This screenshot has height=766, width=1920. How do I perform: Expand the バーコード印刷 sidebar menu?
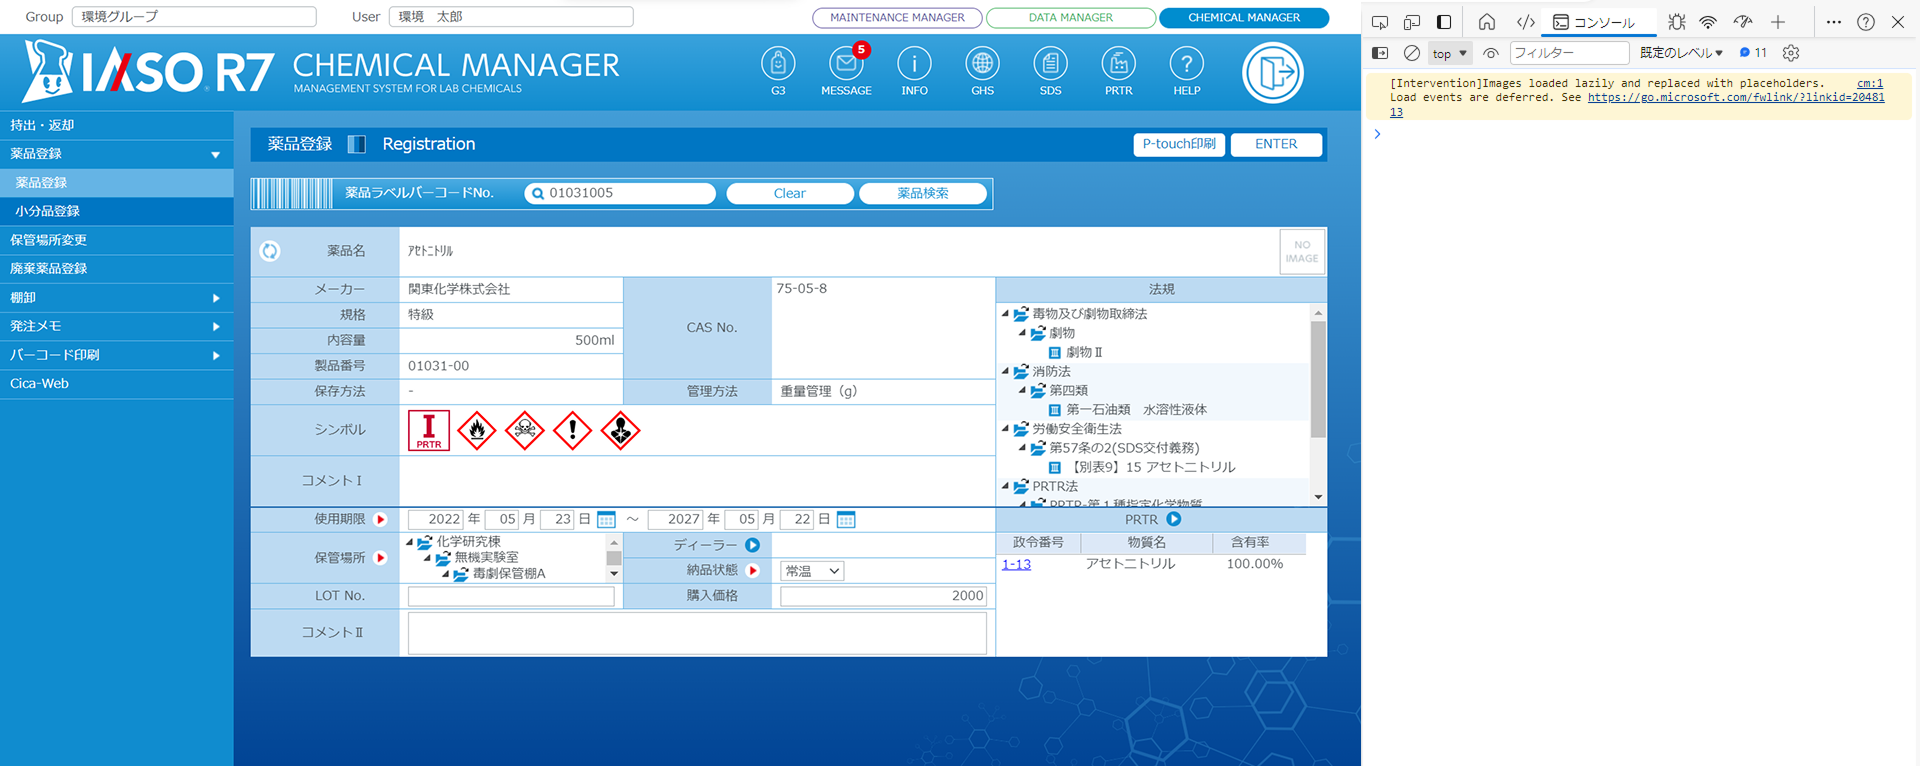[x=116, y=355]
